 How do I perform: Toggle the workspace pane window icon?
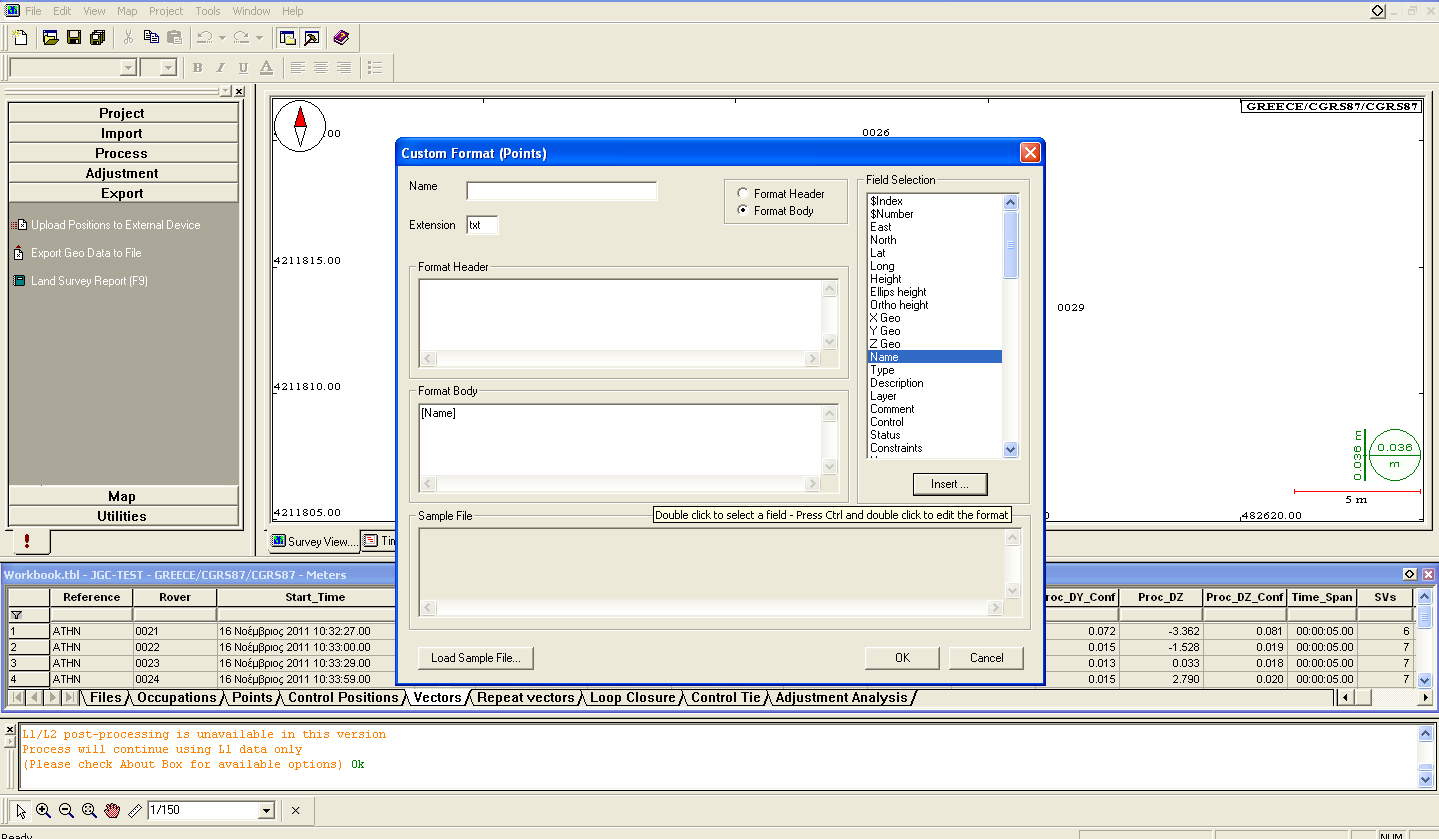(288, 38)
